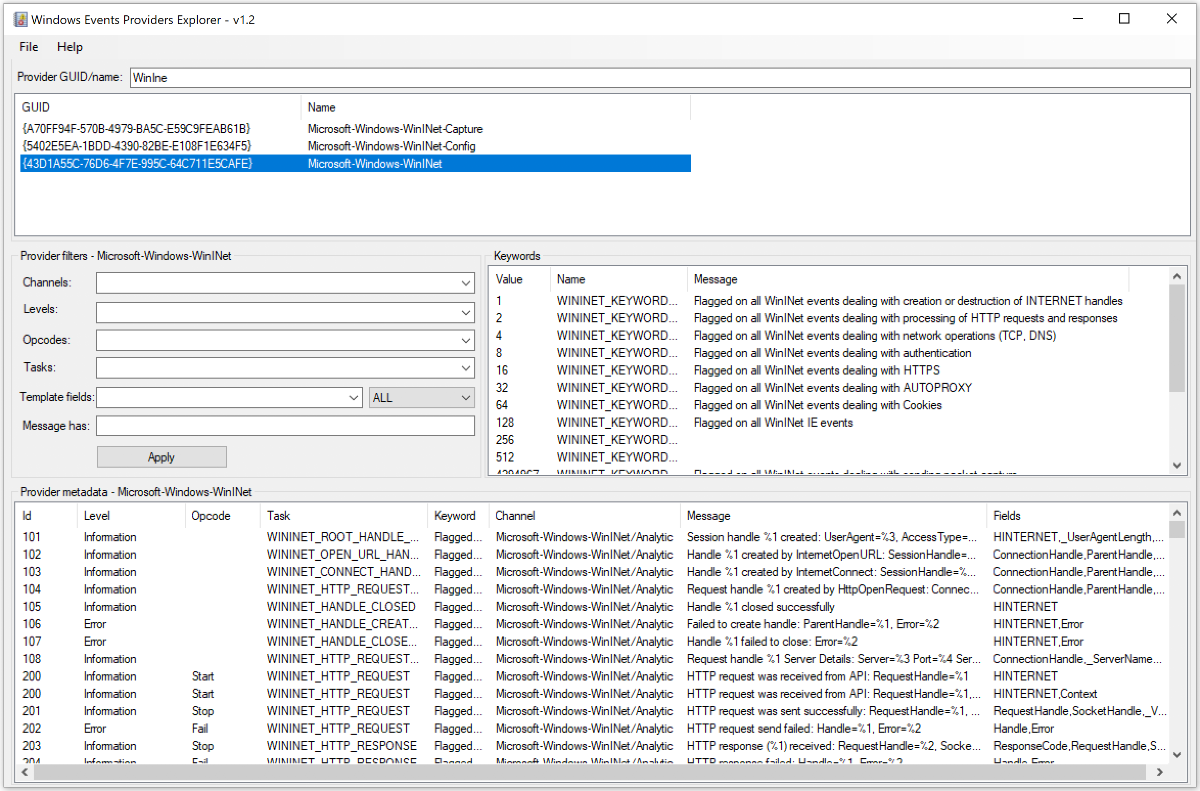The height and width of the screenshot is (791, 1200).
Task: Click the metadata horizontal scroll-left arrow
Action: [25, 773]
